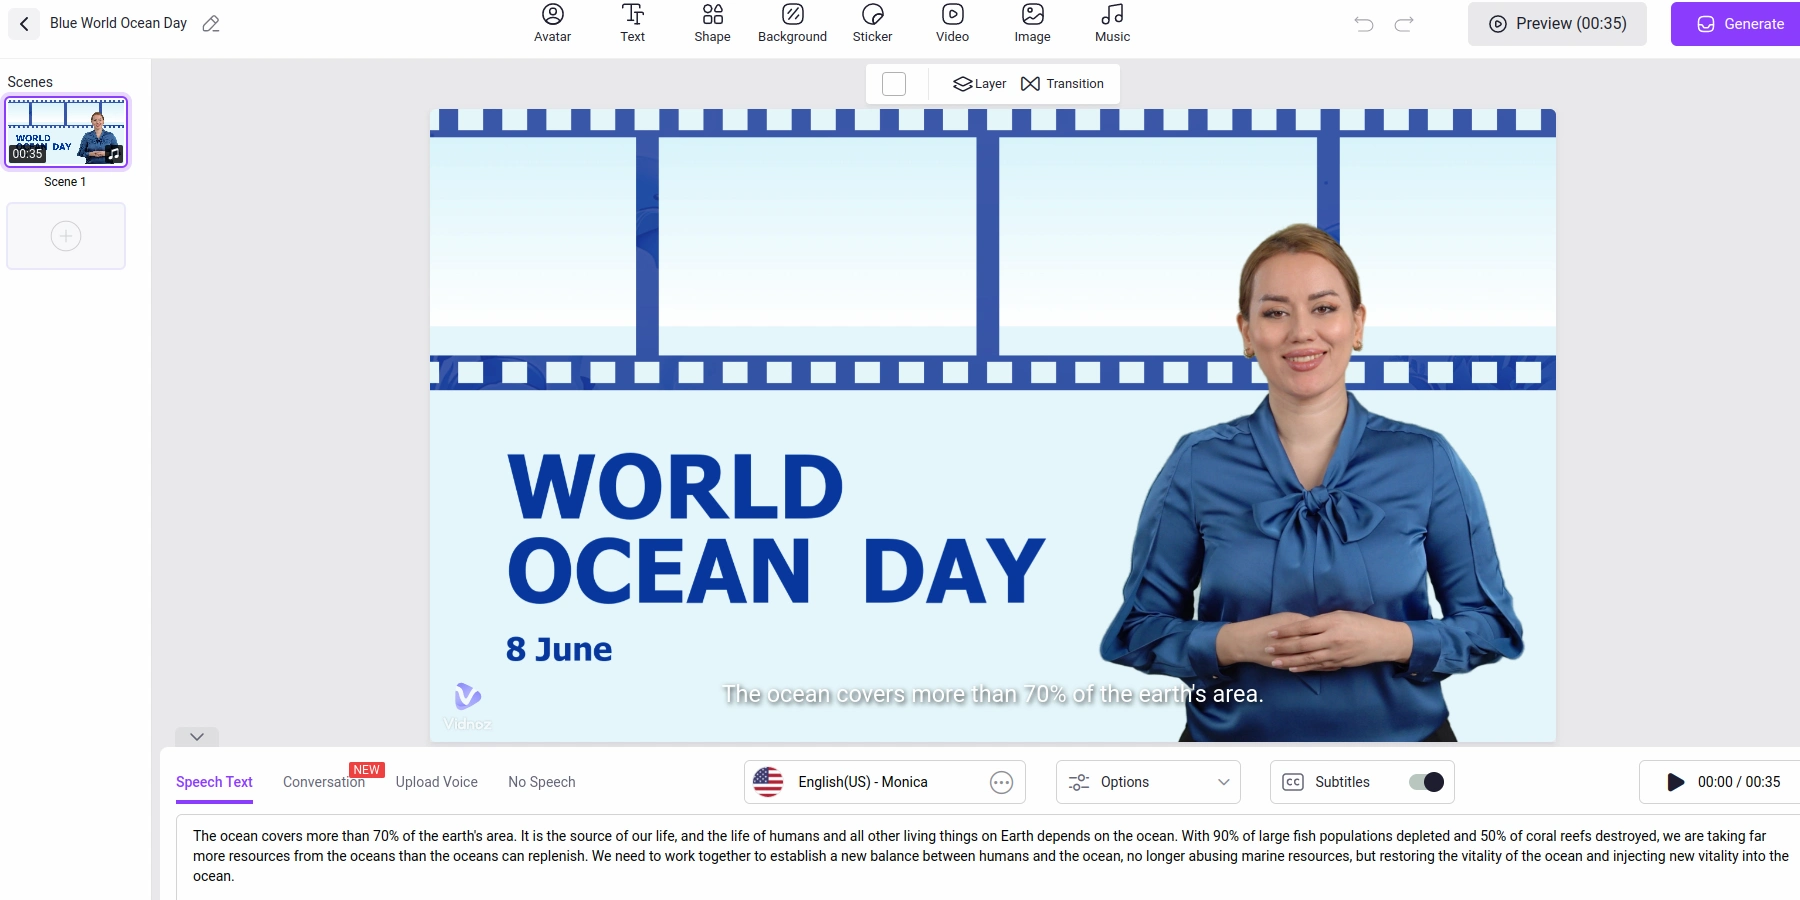Collapse the speech panel with chevron
Image resolution: width=1800 pixels, height=900 pixels.
(197, 737)
